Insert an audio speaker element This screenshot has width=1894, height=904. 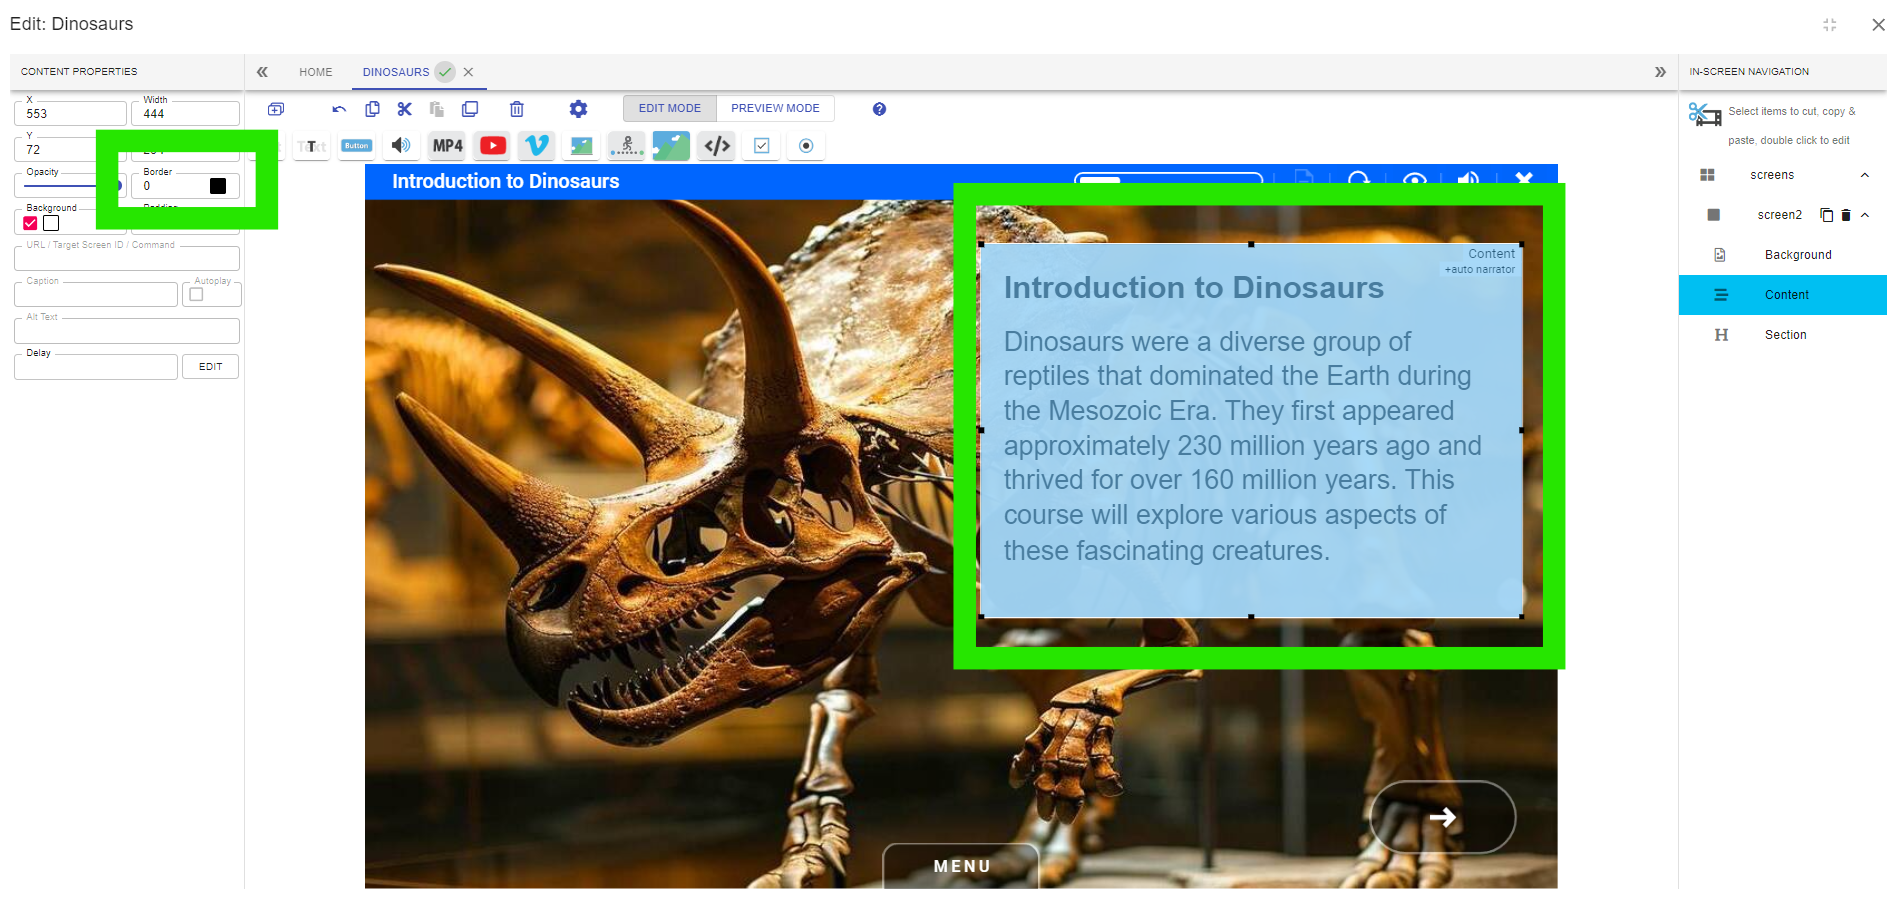pyautogui.click(x=401, y=146)
